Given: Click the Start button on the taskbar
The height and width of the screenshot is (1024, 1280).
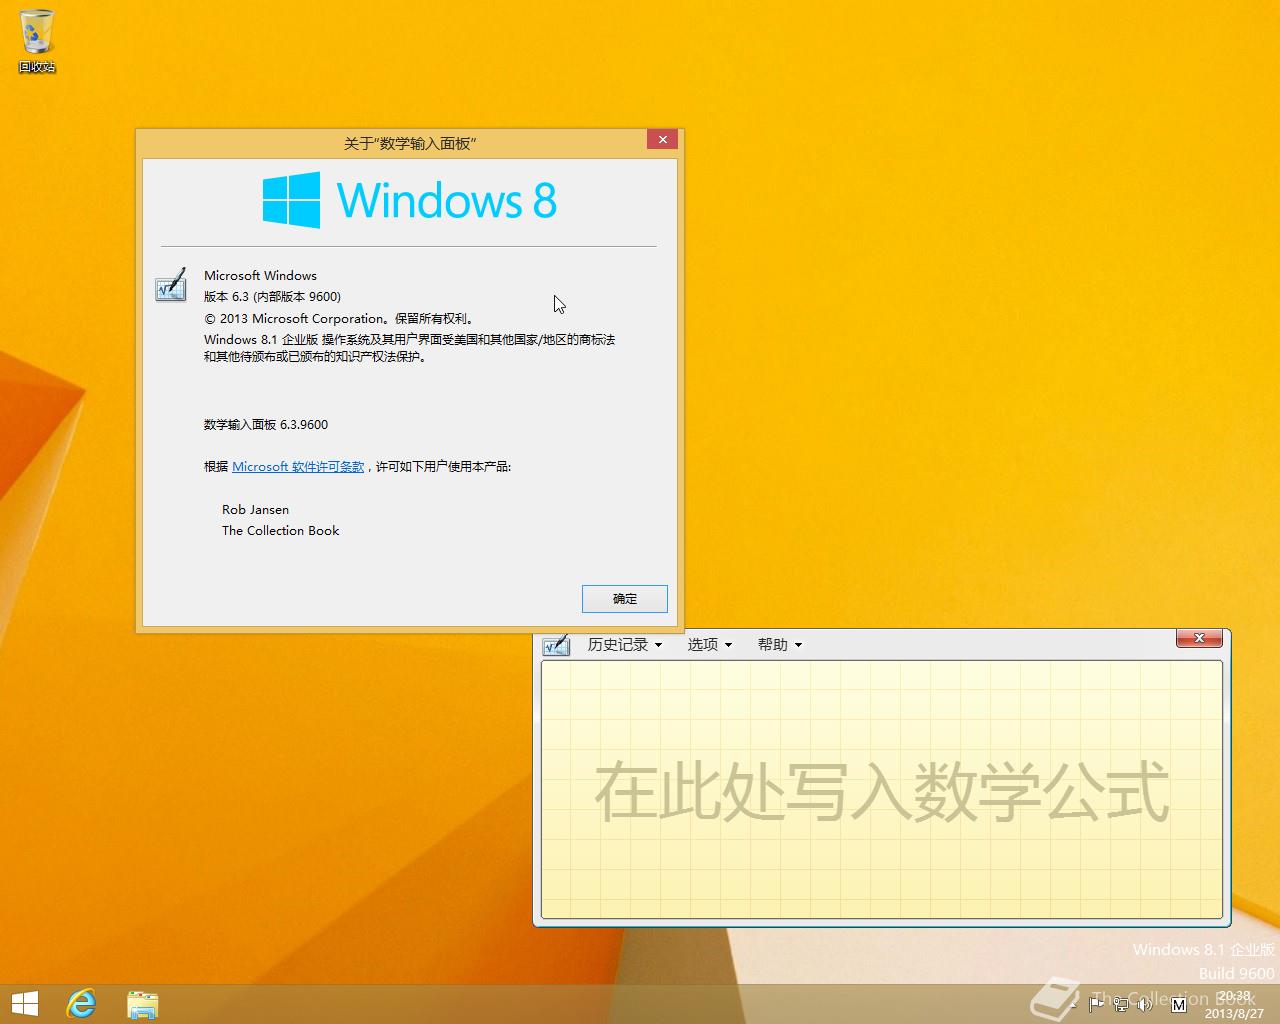Looking at the screenshot, I should [24, 1004].
